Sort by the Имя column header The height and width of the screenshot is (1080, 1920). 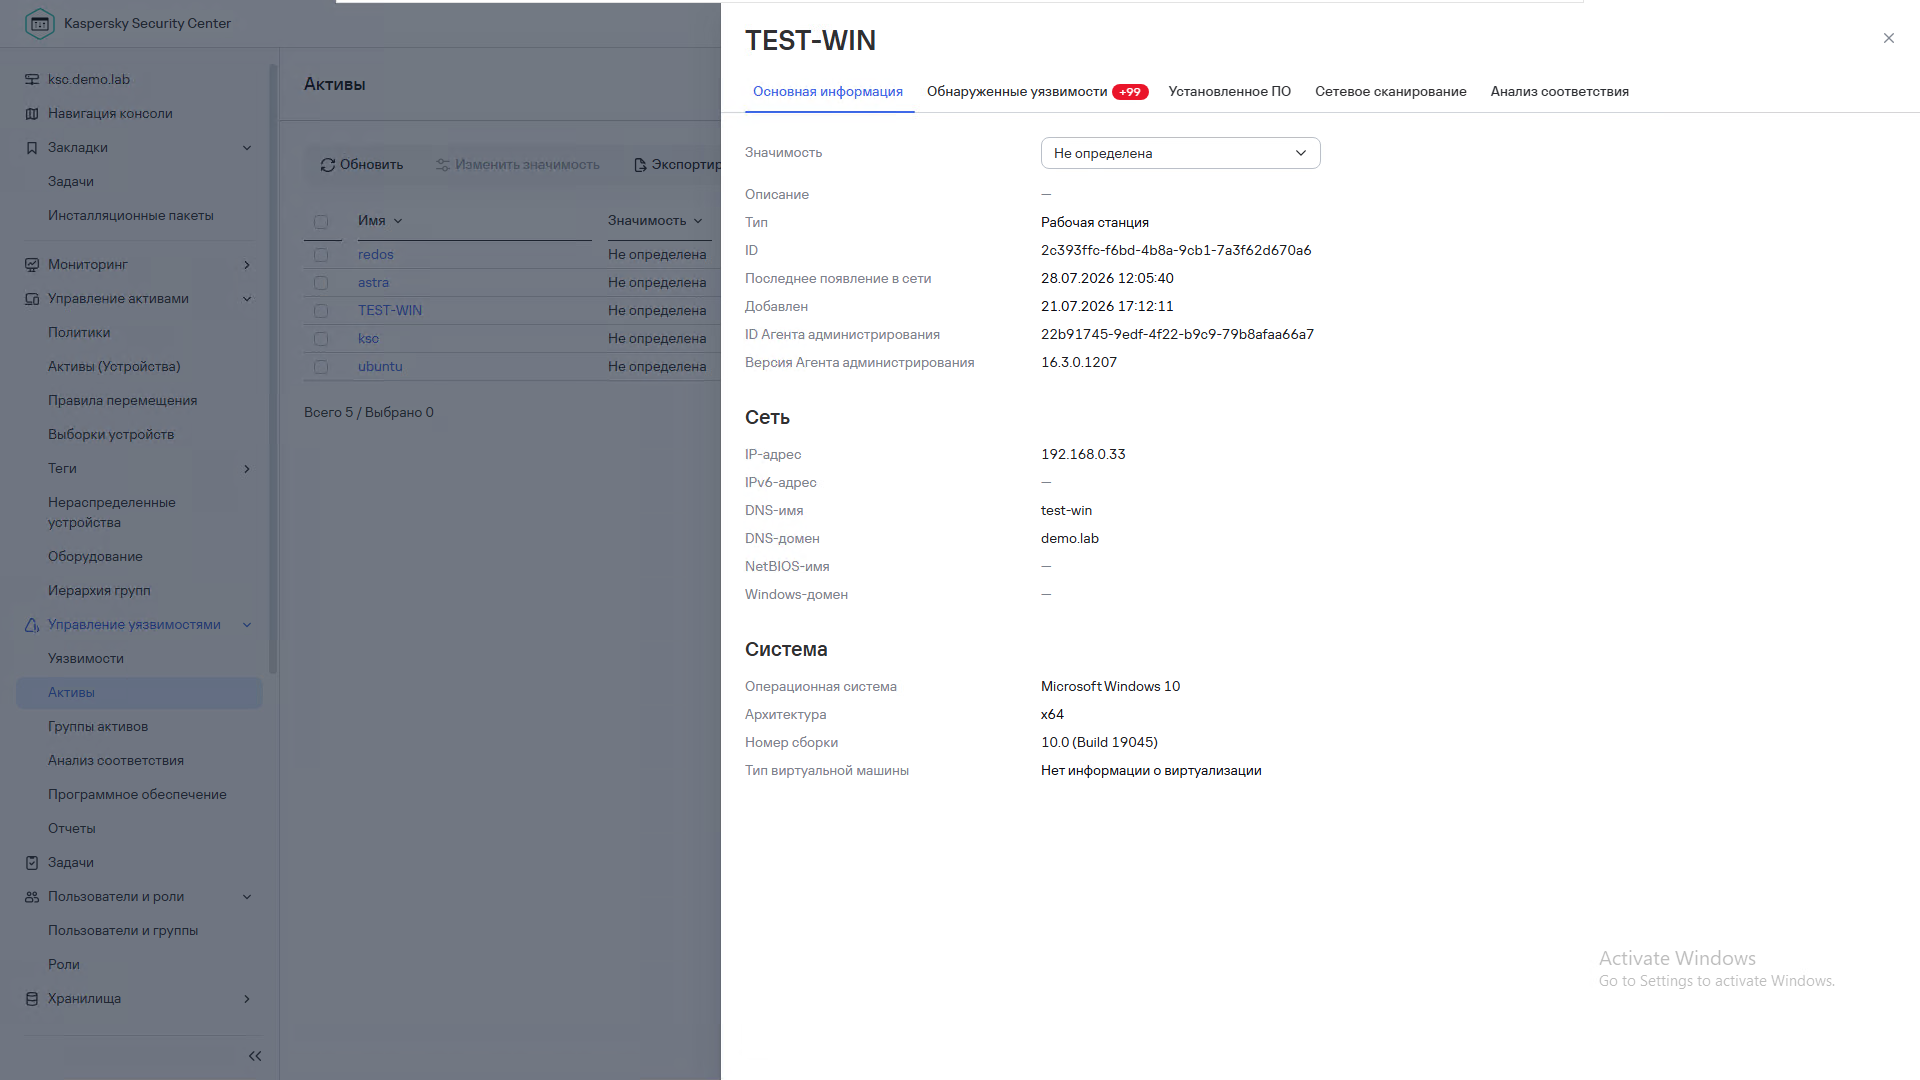point(380,221)
